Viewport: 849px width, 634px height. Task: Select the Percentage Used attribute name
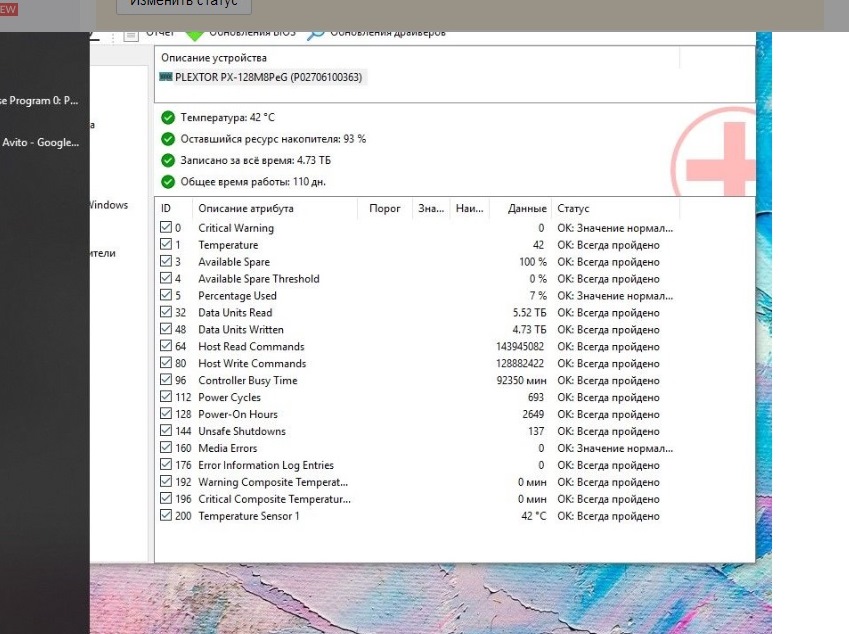[237, 296]
